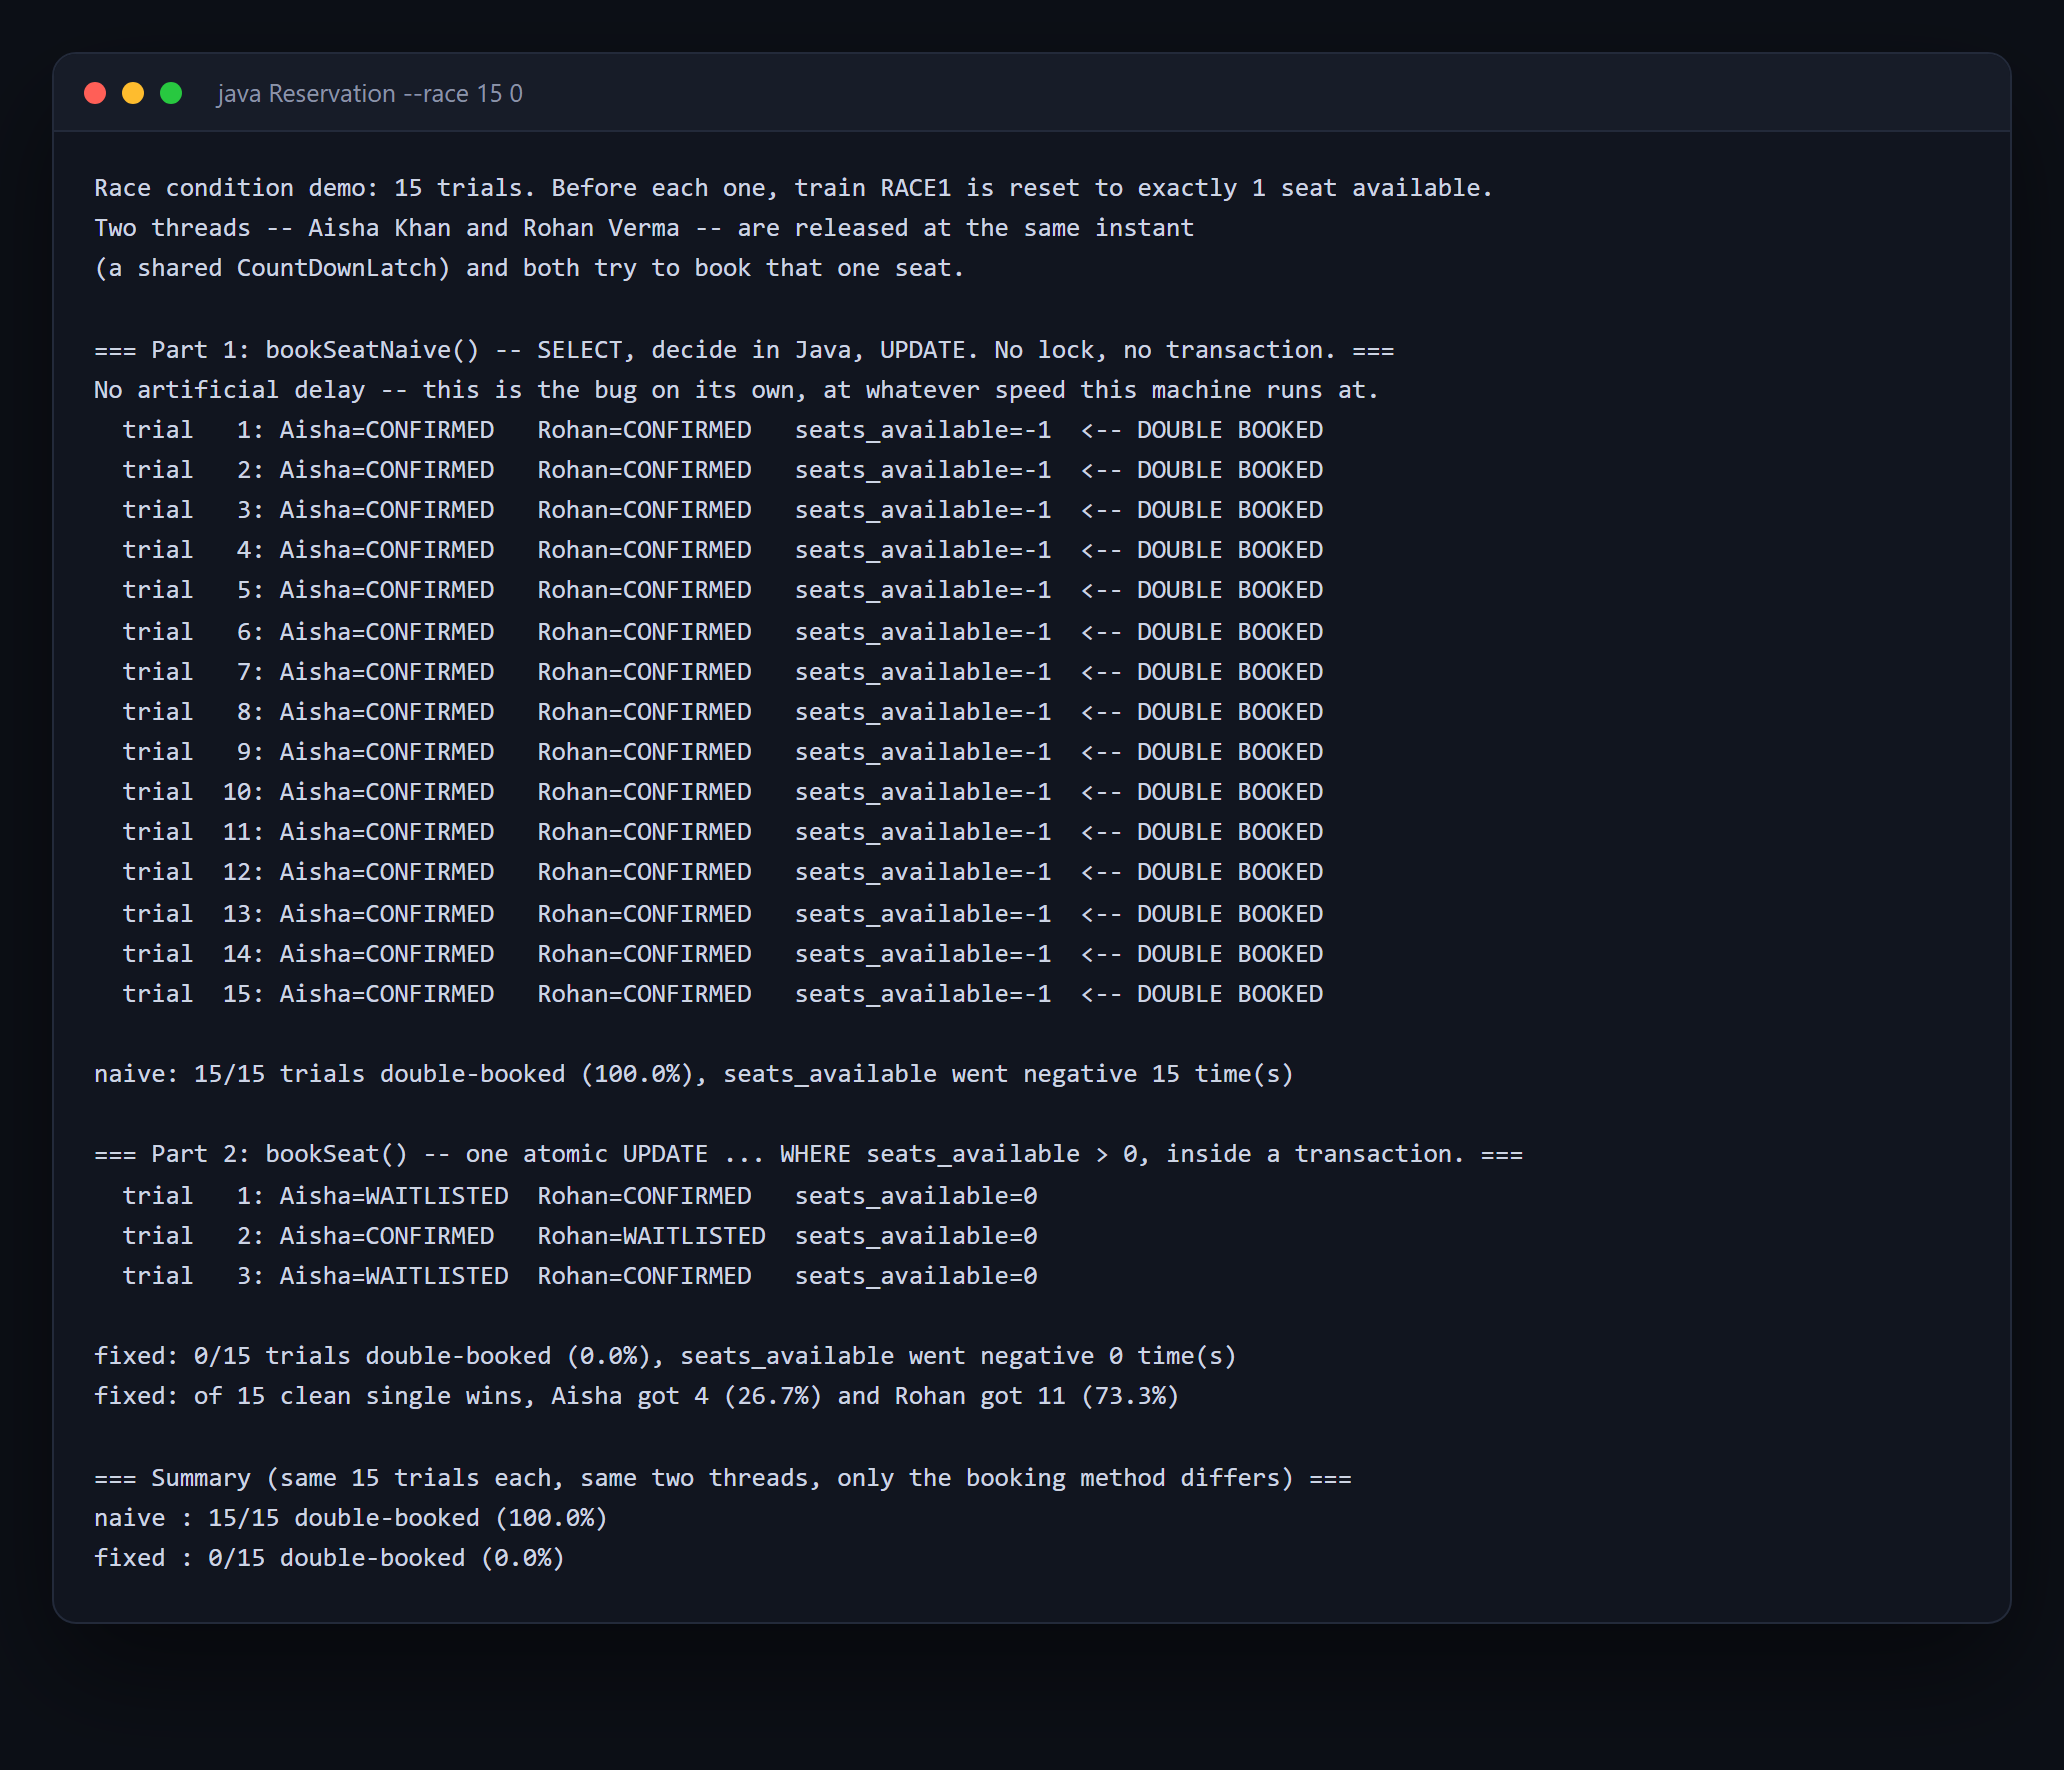This screenshot has width=2064, height=1770.
Task: Click 'Aisha=WAITLISTED' on Part 2 trial 1
Action: (394, 1196)
